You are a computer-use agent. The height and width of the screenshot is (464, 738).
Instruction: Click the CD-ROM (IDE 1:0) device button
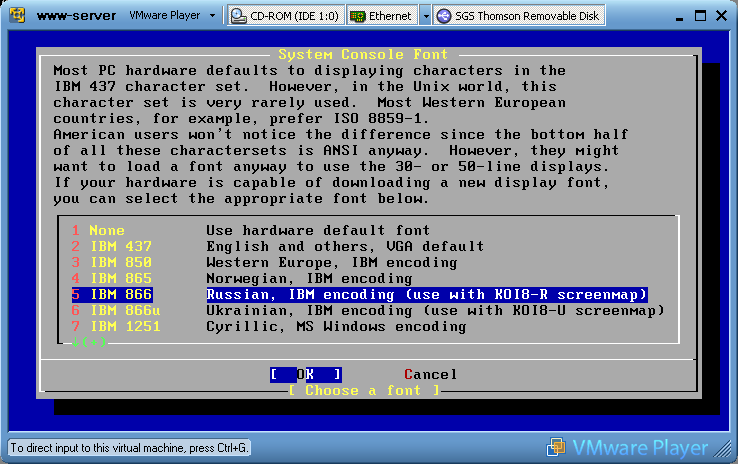coord(286,16)
